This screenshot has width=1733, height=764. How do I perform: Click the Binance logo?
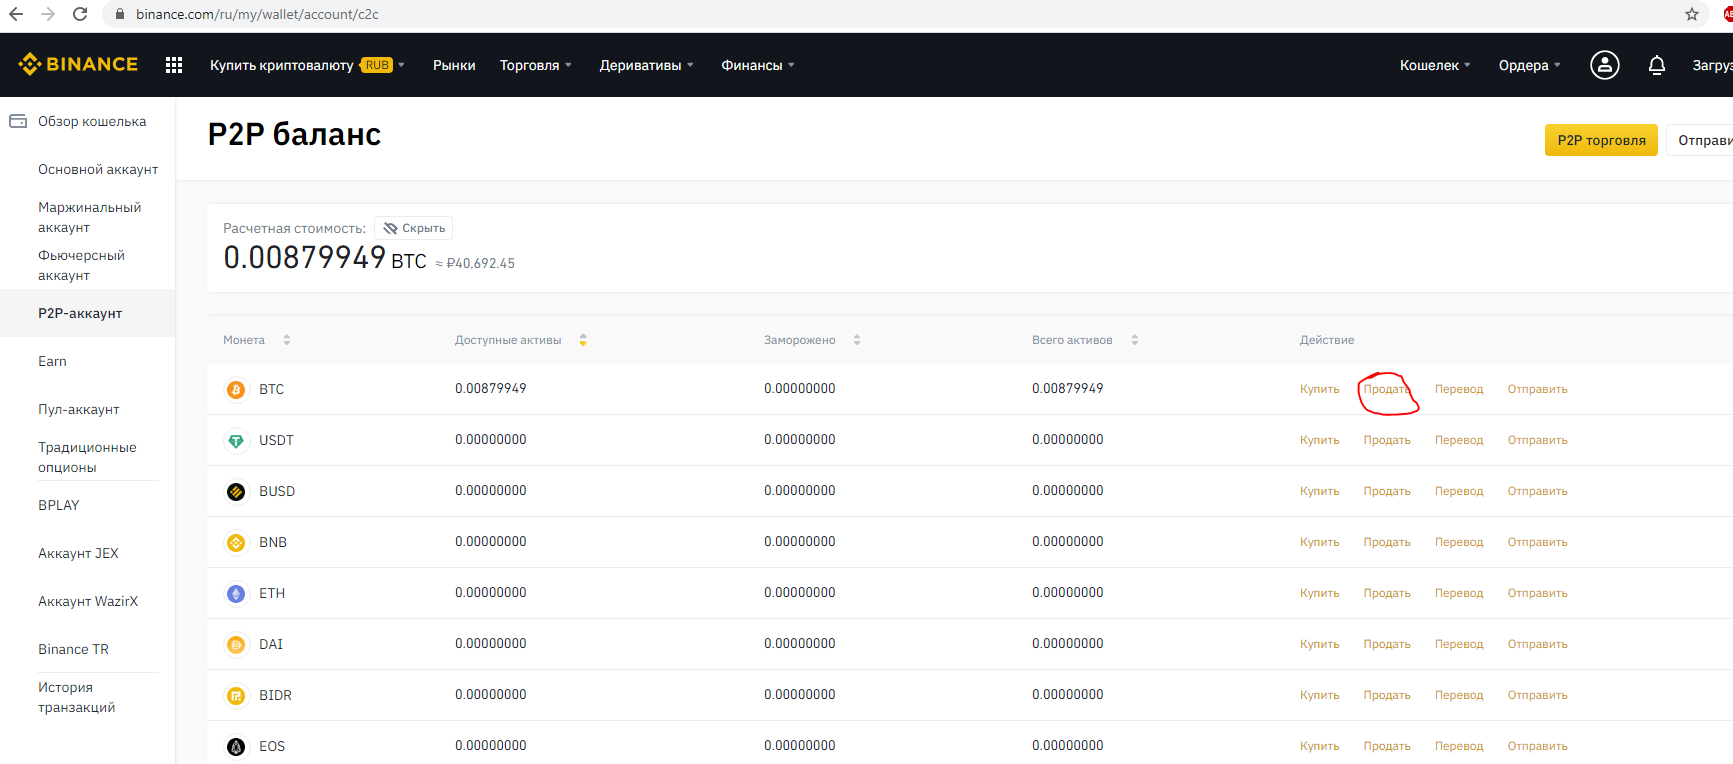click(x=78, y=65)
